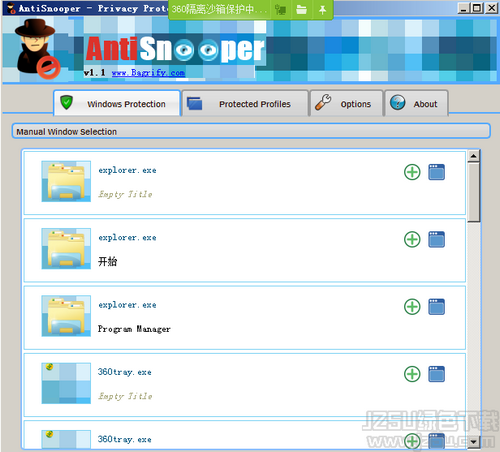Select first explorer.exe process name

pyautogui.click(x=127, y=170)
